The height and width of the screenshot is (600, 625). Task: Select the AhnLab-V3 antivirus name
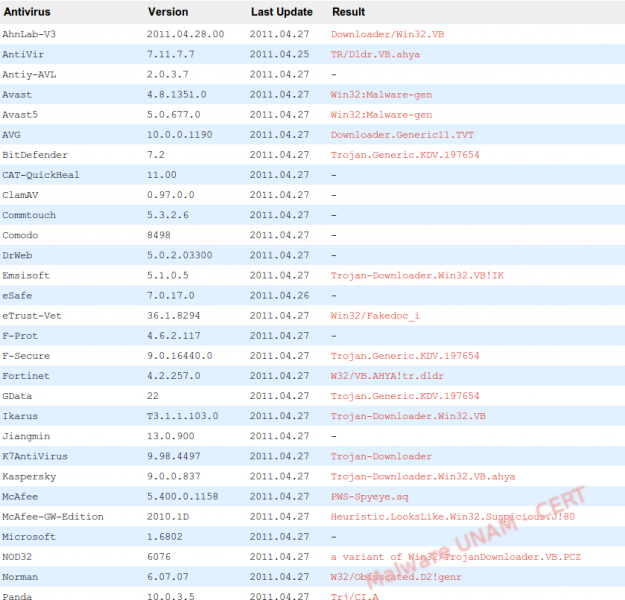tap(29, 34)
